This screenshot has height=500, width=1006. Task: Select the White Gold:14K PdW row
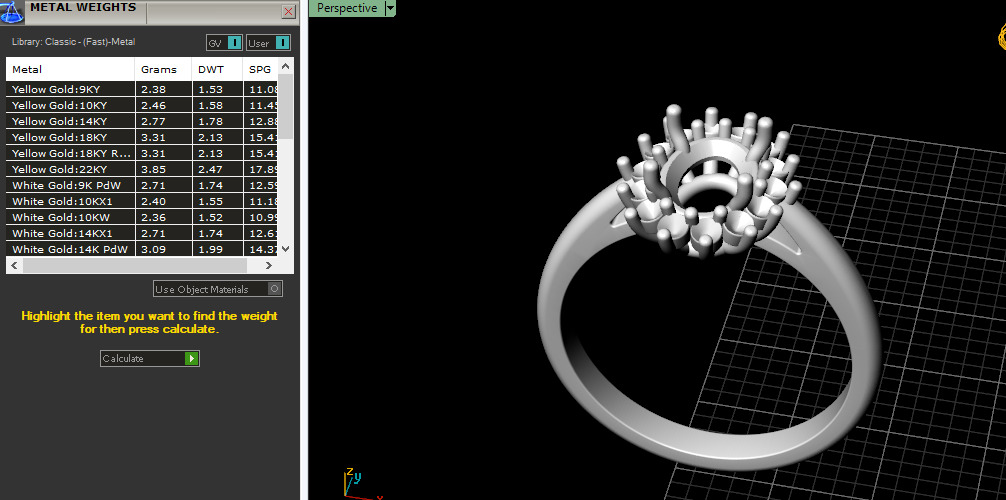(142, 249)
